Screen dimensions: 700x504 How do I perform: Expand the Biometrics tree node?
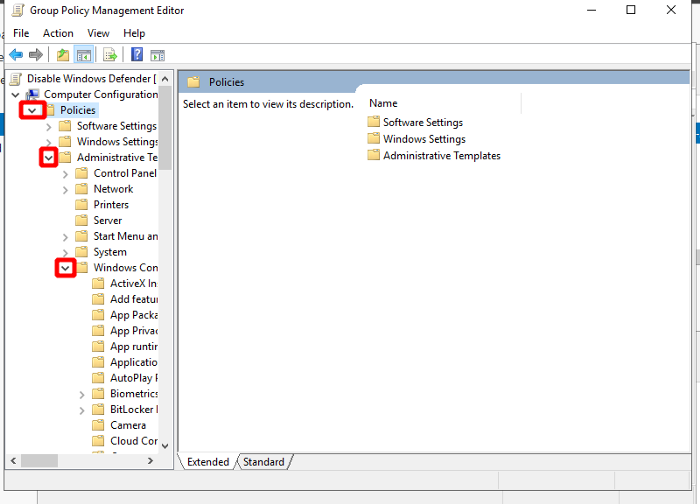pos(82,395)
